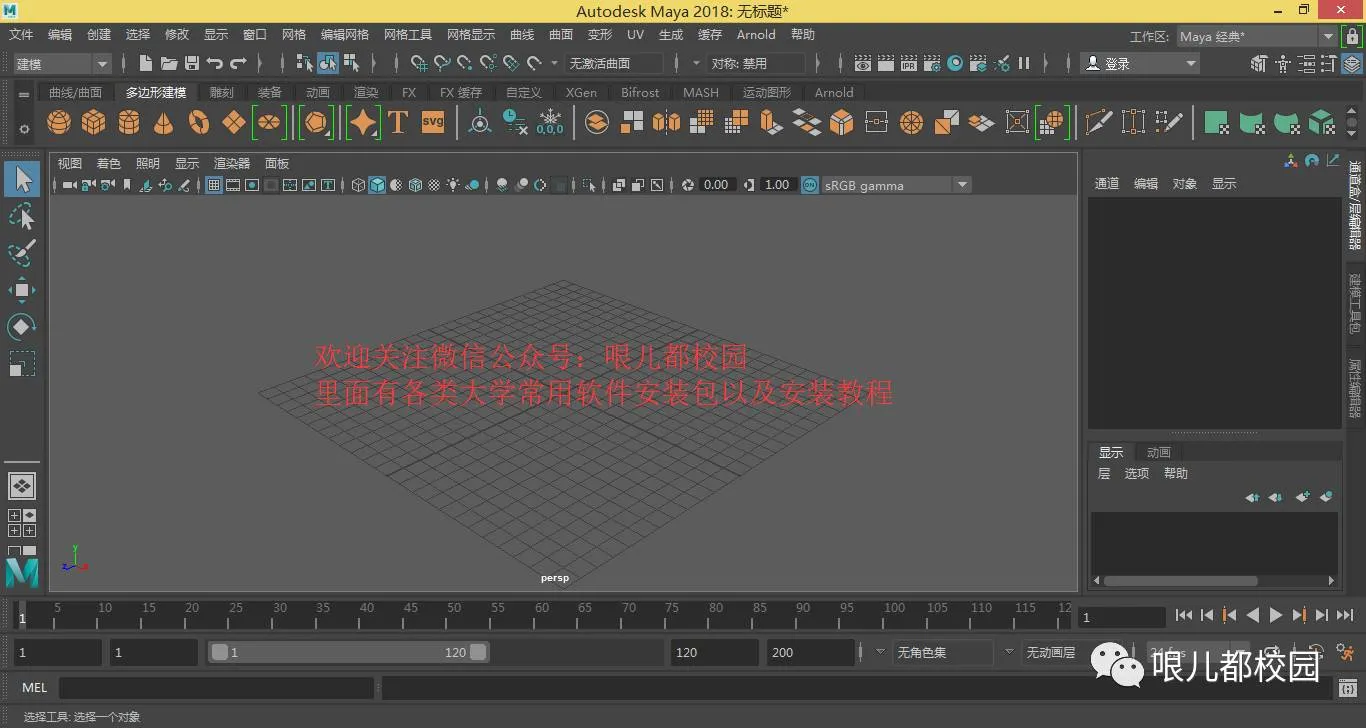Save the scene with floppy icon
Screen dimensions: 1366x728
192,63
